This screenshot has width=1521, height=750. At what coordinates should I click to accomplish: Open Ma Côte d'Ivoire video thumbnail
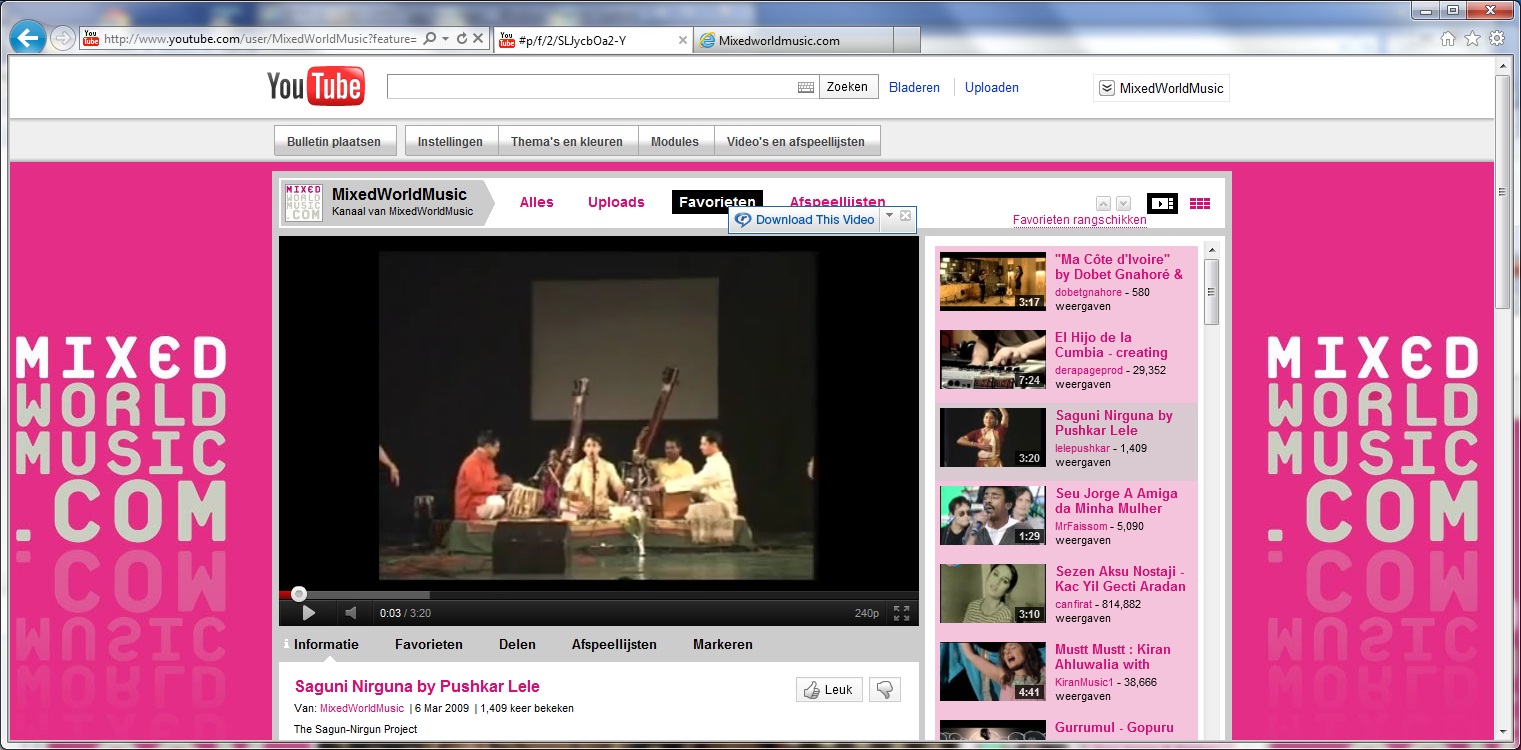(993, 282)
